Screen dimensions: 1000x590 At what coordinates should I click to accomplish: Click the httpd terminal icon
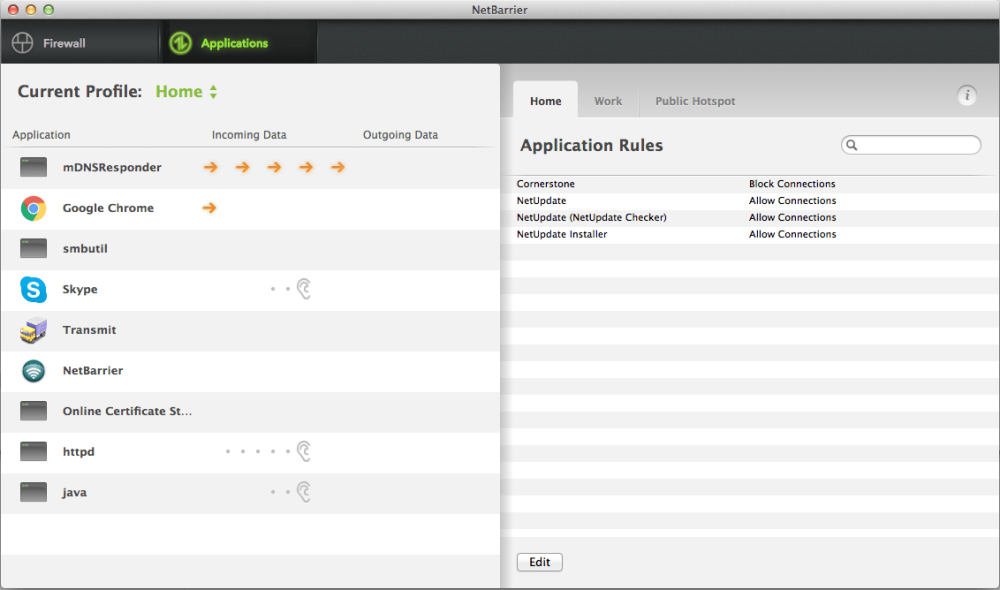tap(33, 452)
